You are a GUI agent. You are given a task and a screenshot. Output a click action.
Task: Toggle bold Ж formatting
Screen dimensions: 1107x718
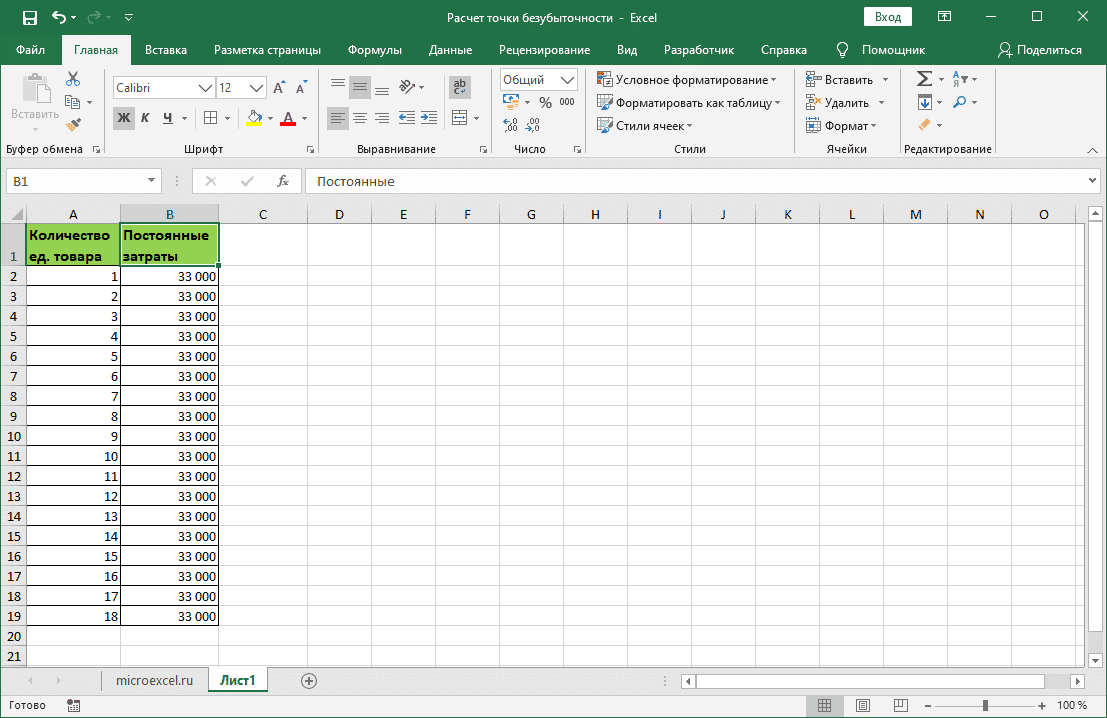[x=123, y=118]
